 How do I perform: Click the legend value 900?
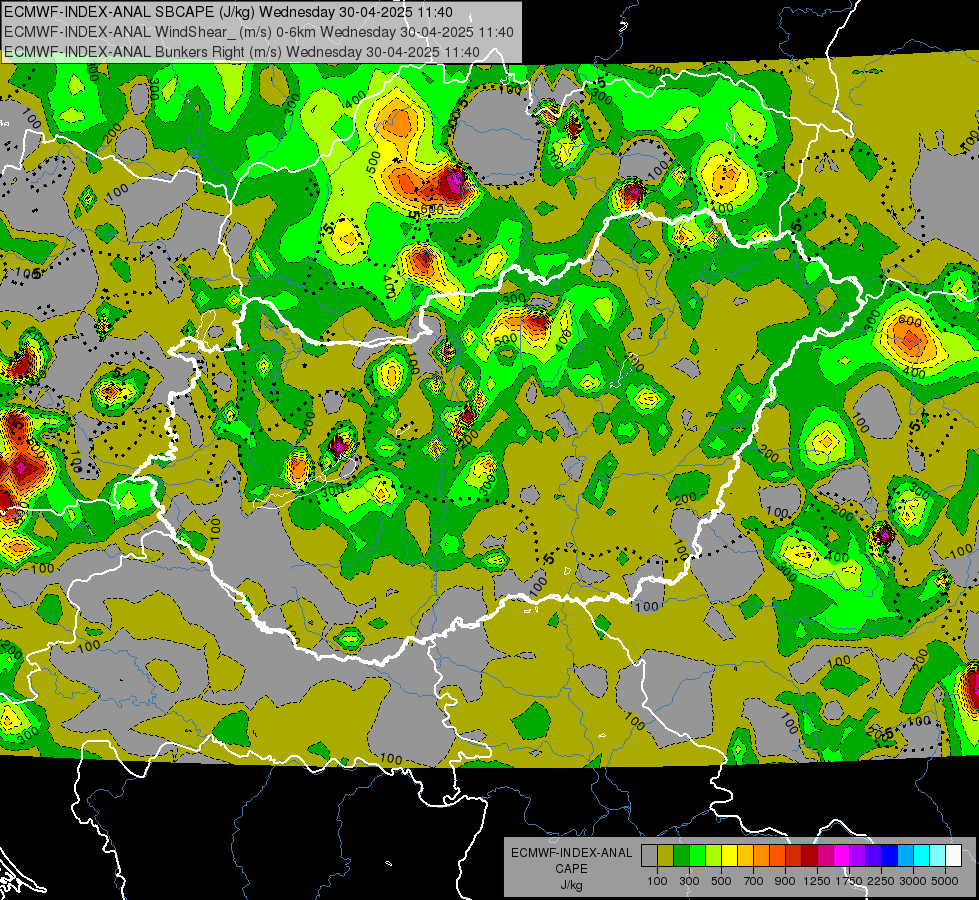tap(785, 881)
